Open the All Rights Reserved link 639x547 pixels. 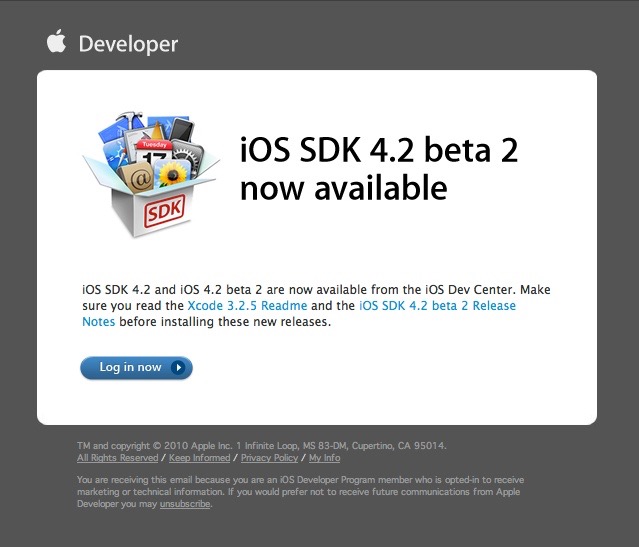[117, 458]
